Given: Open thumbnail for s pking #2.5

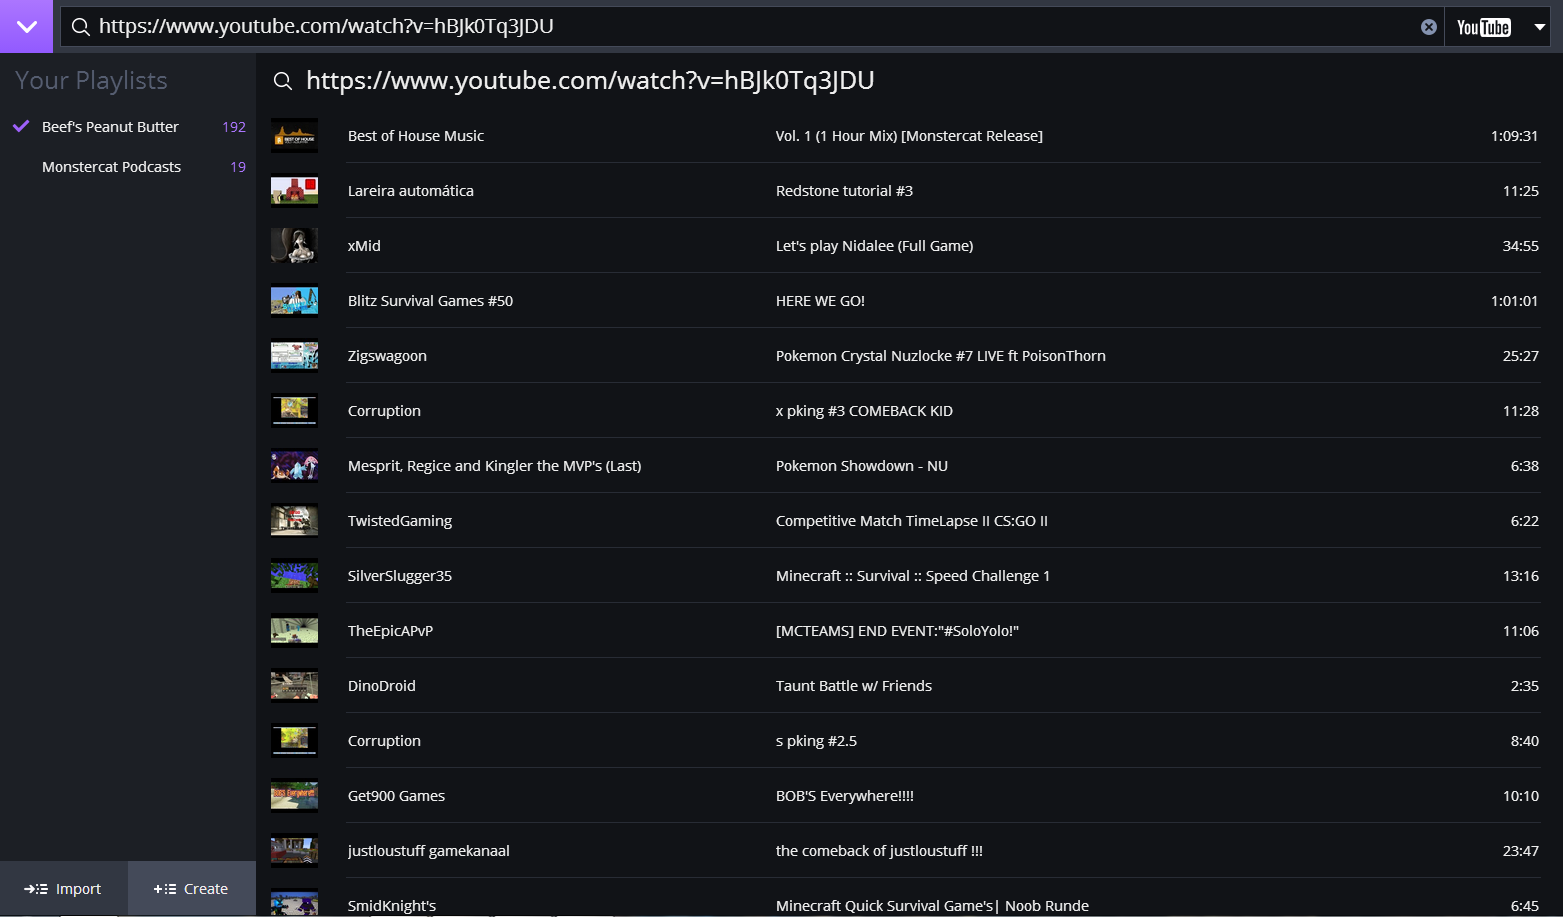Looking at the screenshot, I should (x=294, y=741).
